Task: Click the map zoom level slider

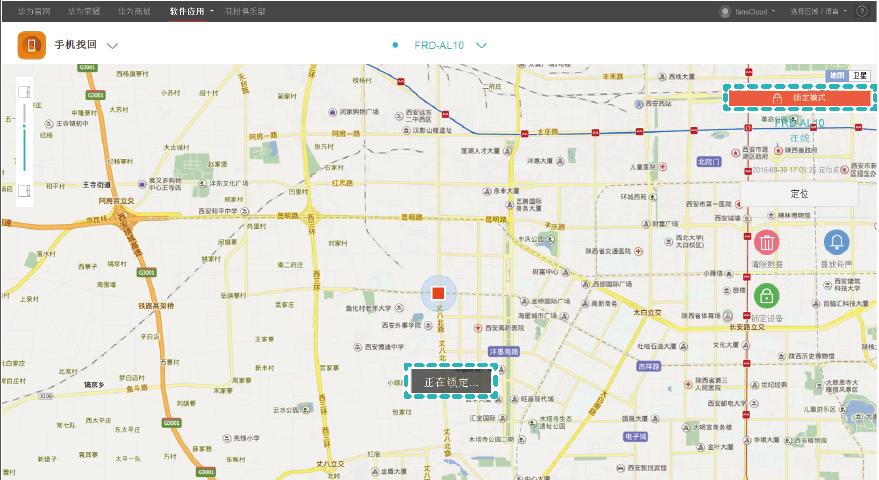Action: pyautogui.click(x=25, y=140)
